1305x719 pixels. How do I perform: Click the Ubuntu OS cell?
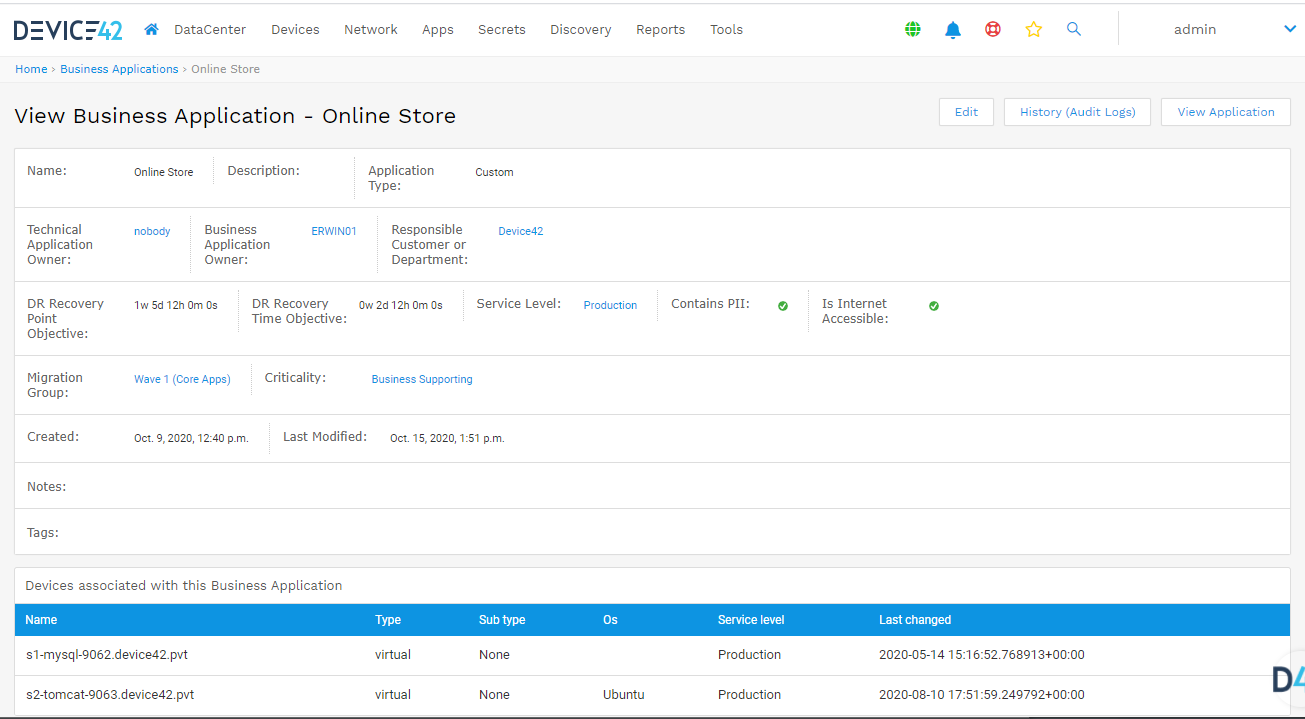pyautogui.click(x=624, y=695)
